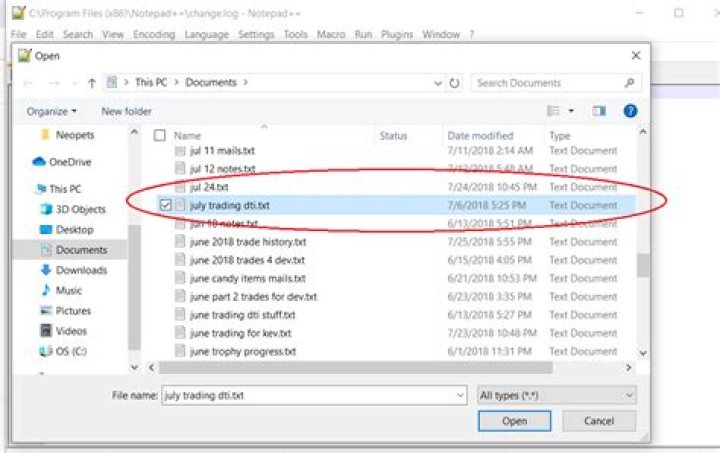Click in the File name text field

click(308, 395)
